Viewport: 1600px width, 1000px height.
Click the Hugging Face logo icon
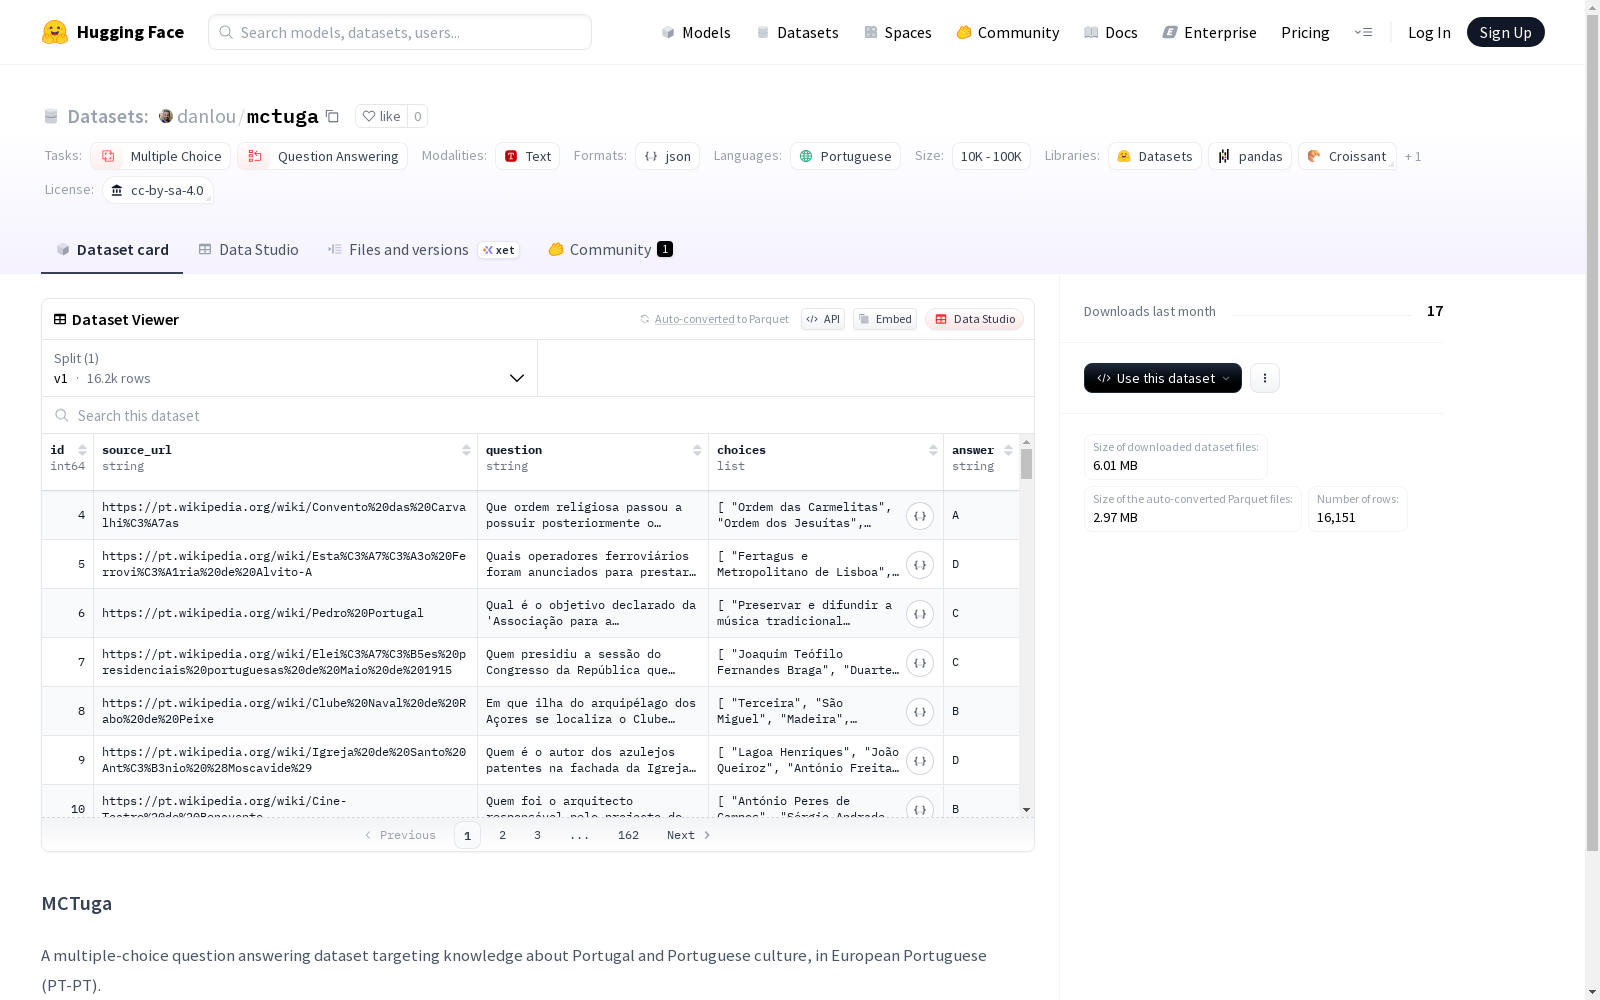[x=54, y=32]
